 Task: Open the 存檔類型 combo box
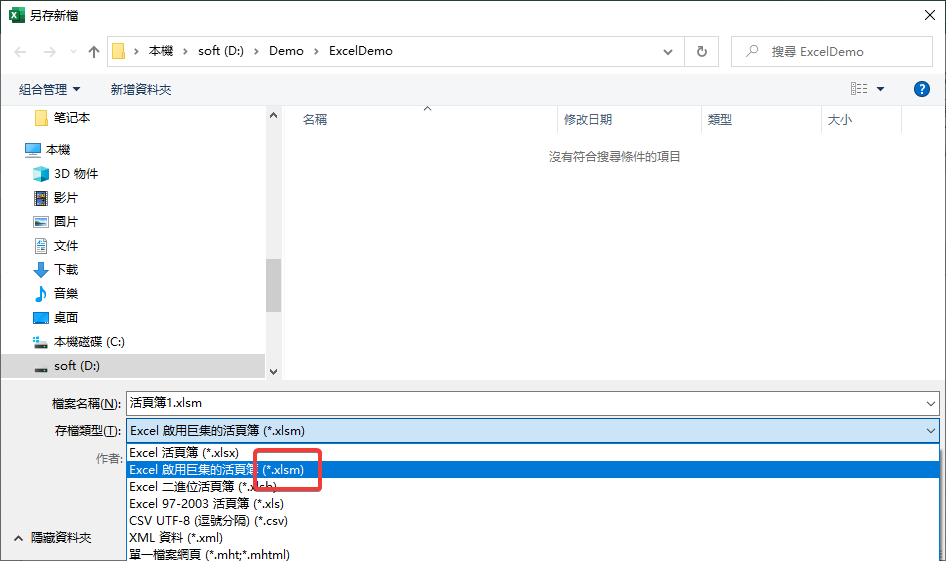pos(533,431)
